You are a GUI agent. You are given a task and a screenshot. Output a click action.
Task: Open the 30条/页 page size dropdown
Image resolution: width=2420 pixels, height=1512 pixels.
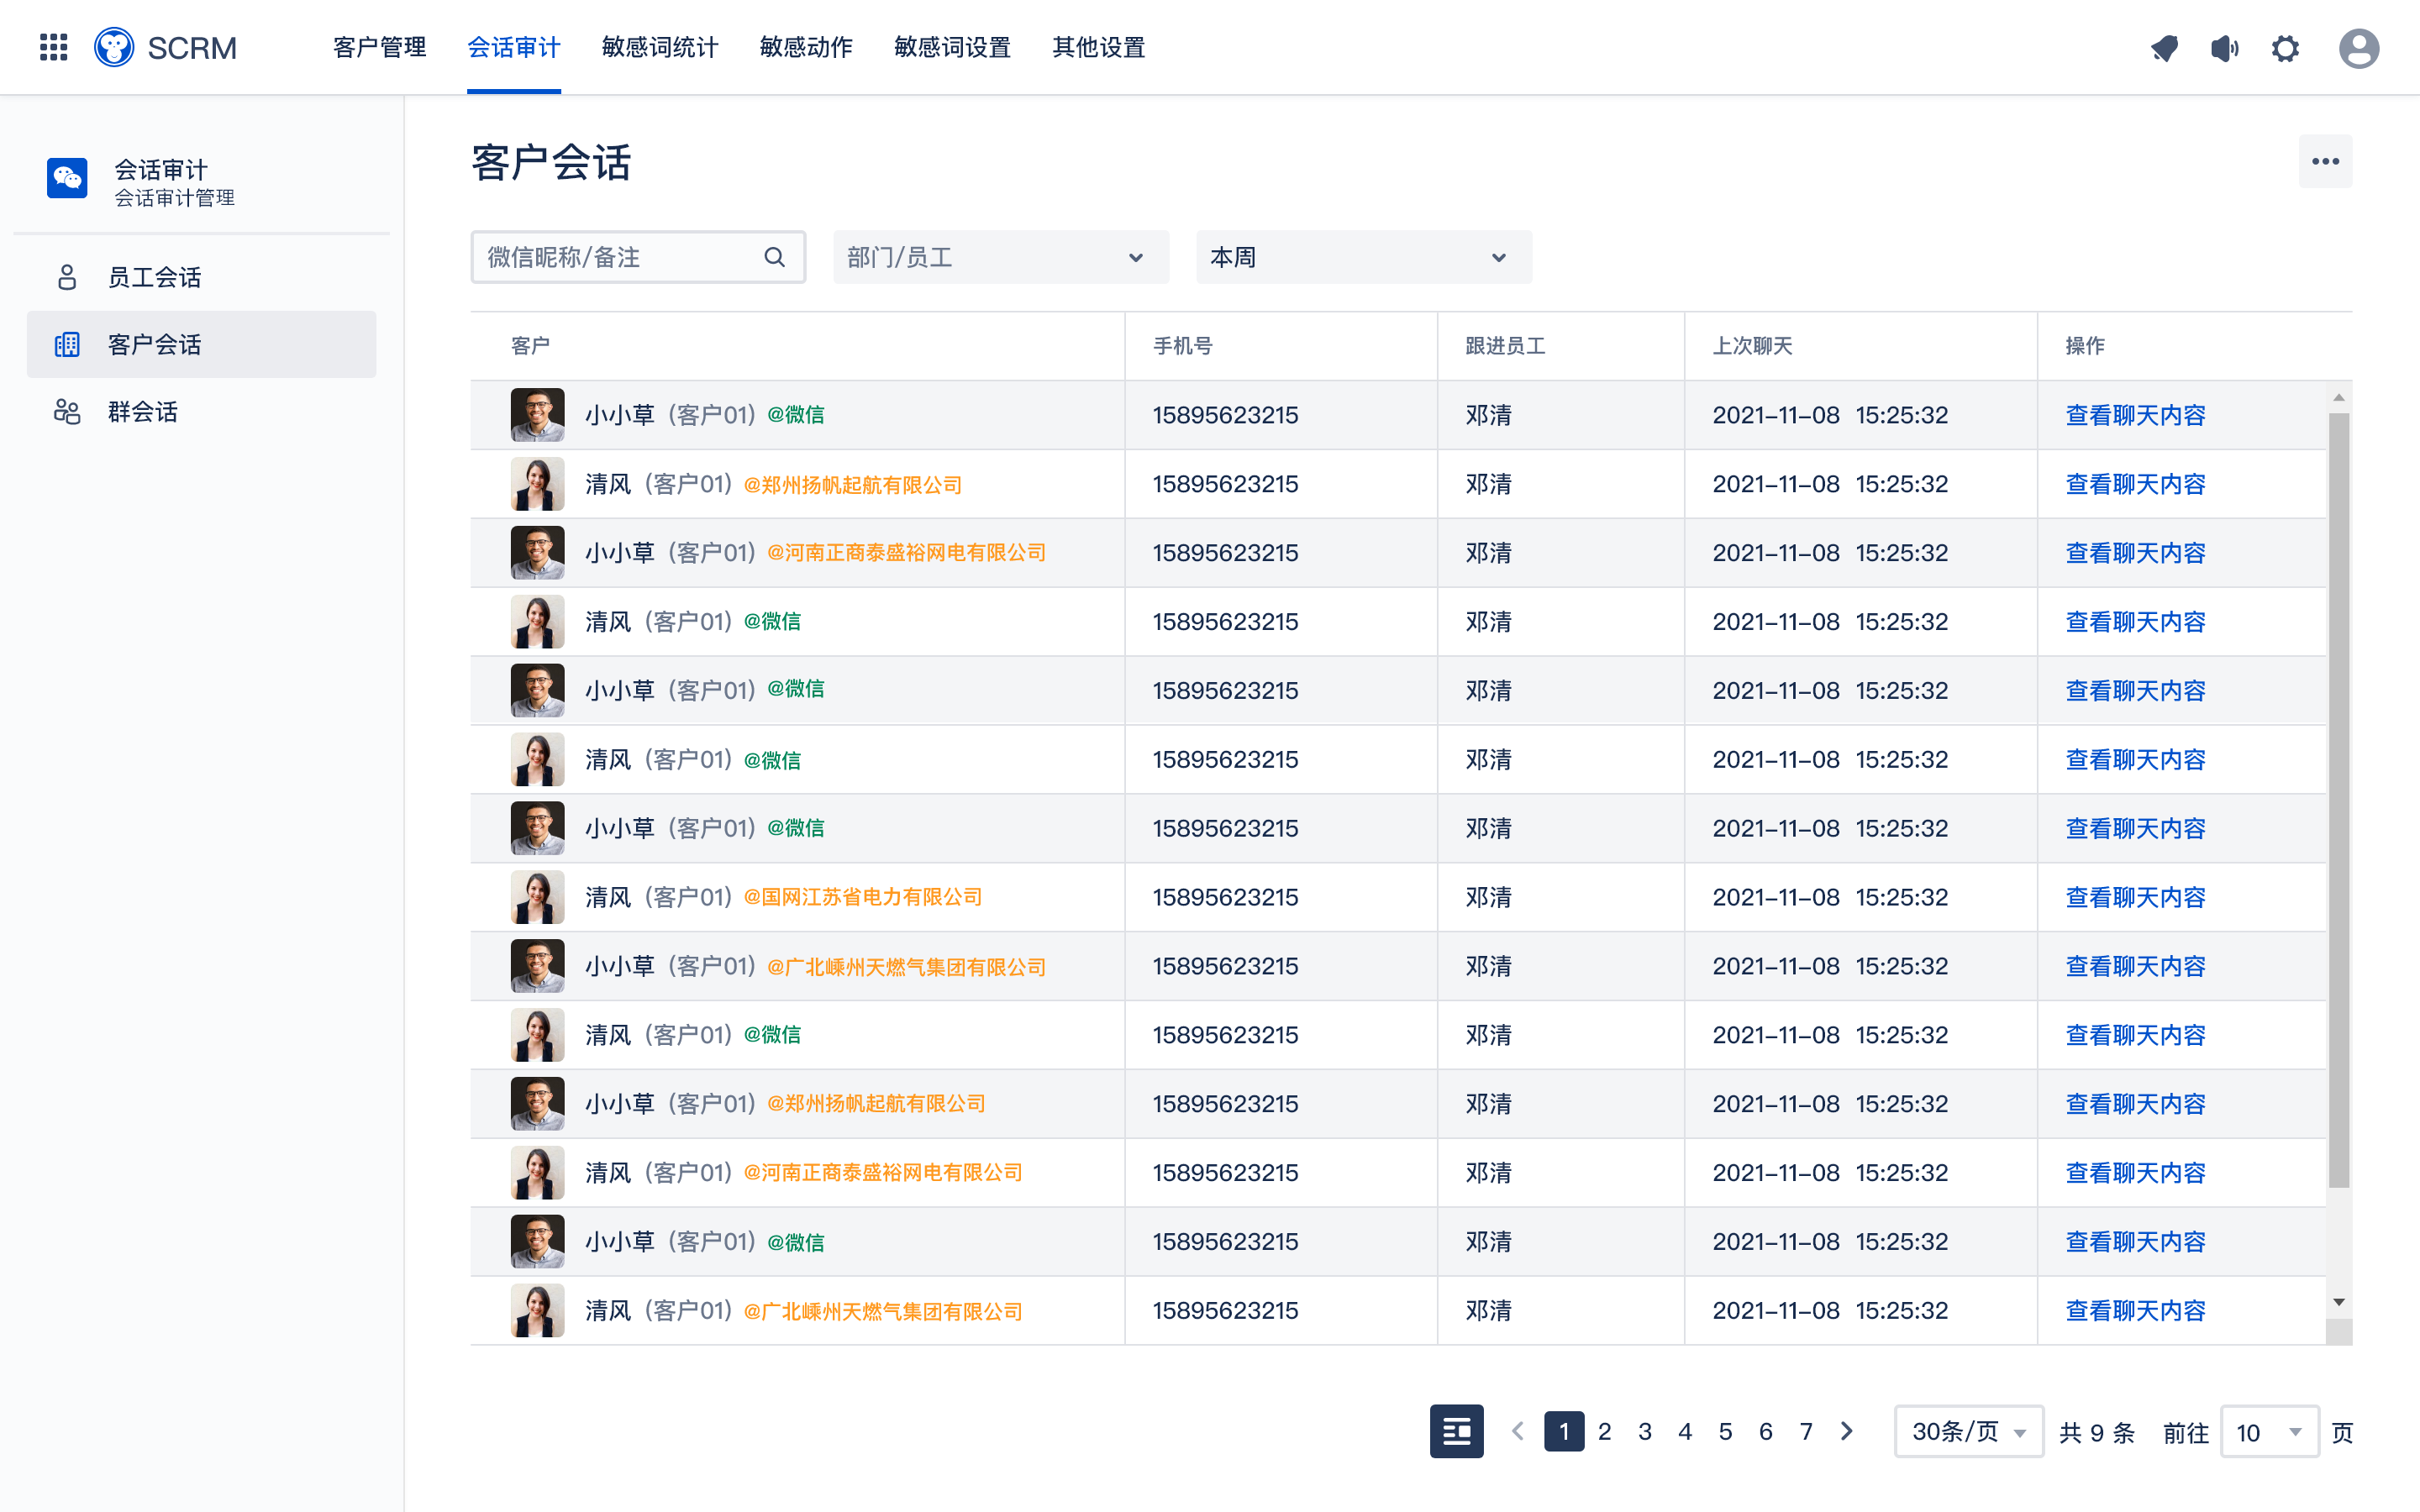click(1968, 1431)
